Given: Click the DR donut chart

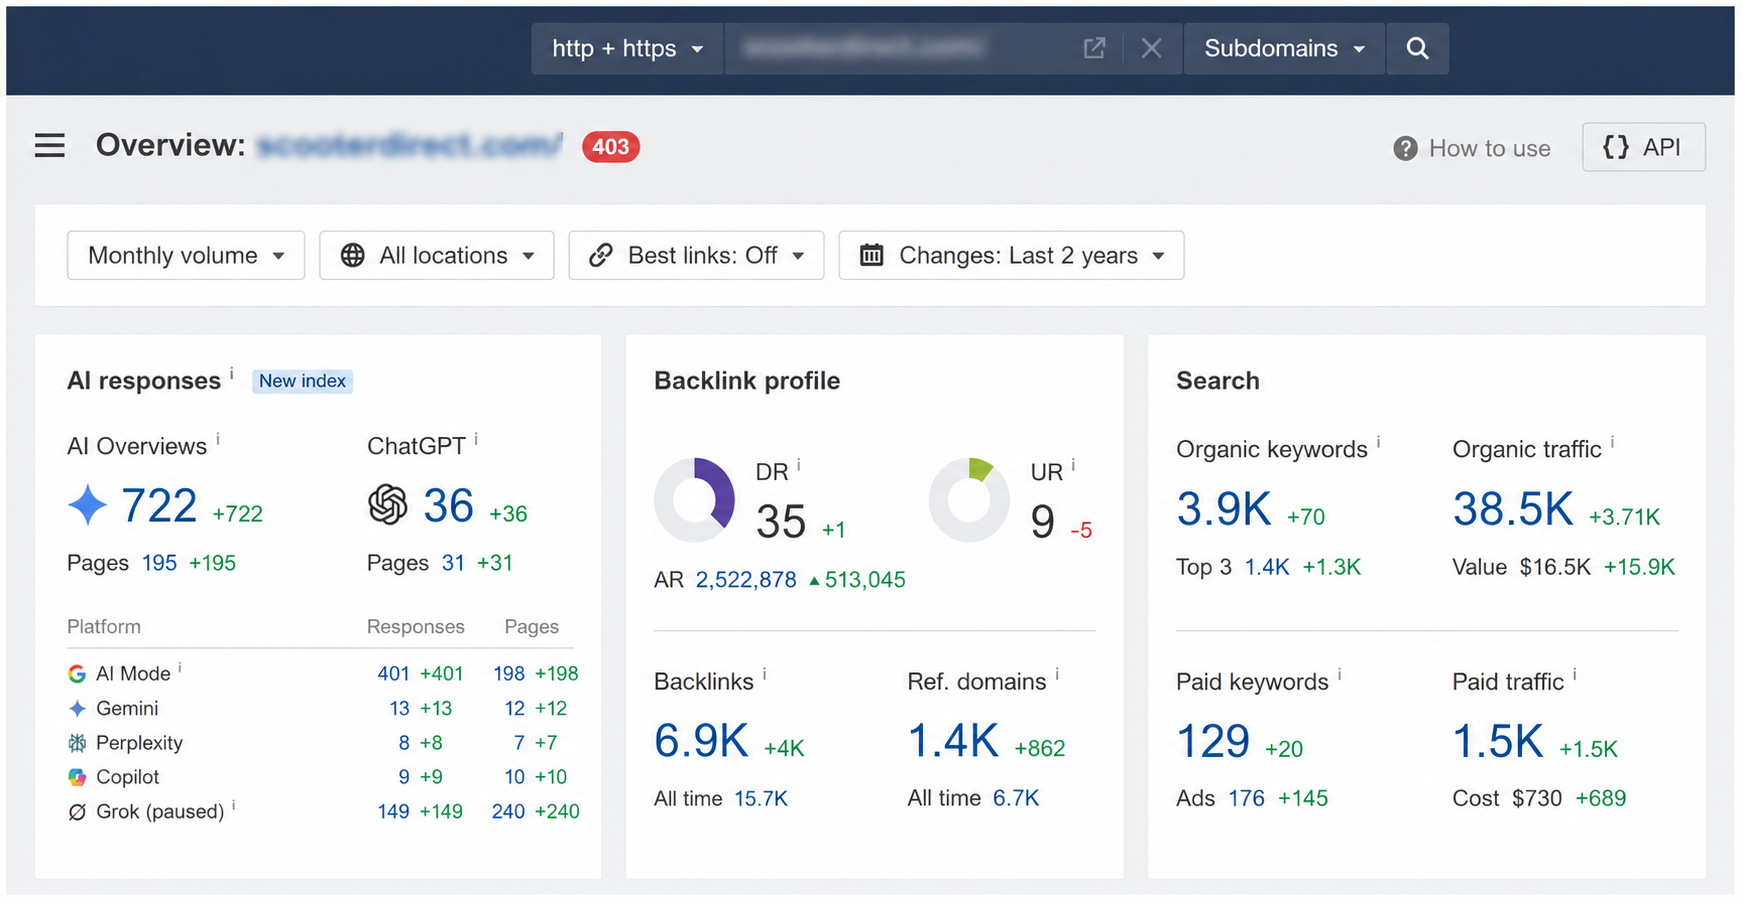Looking at the screenshot, I should [695, 499].
